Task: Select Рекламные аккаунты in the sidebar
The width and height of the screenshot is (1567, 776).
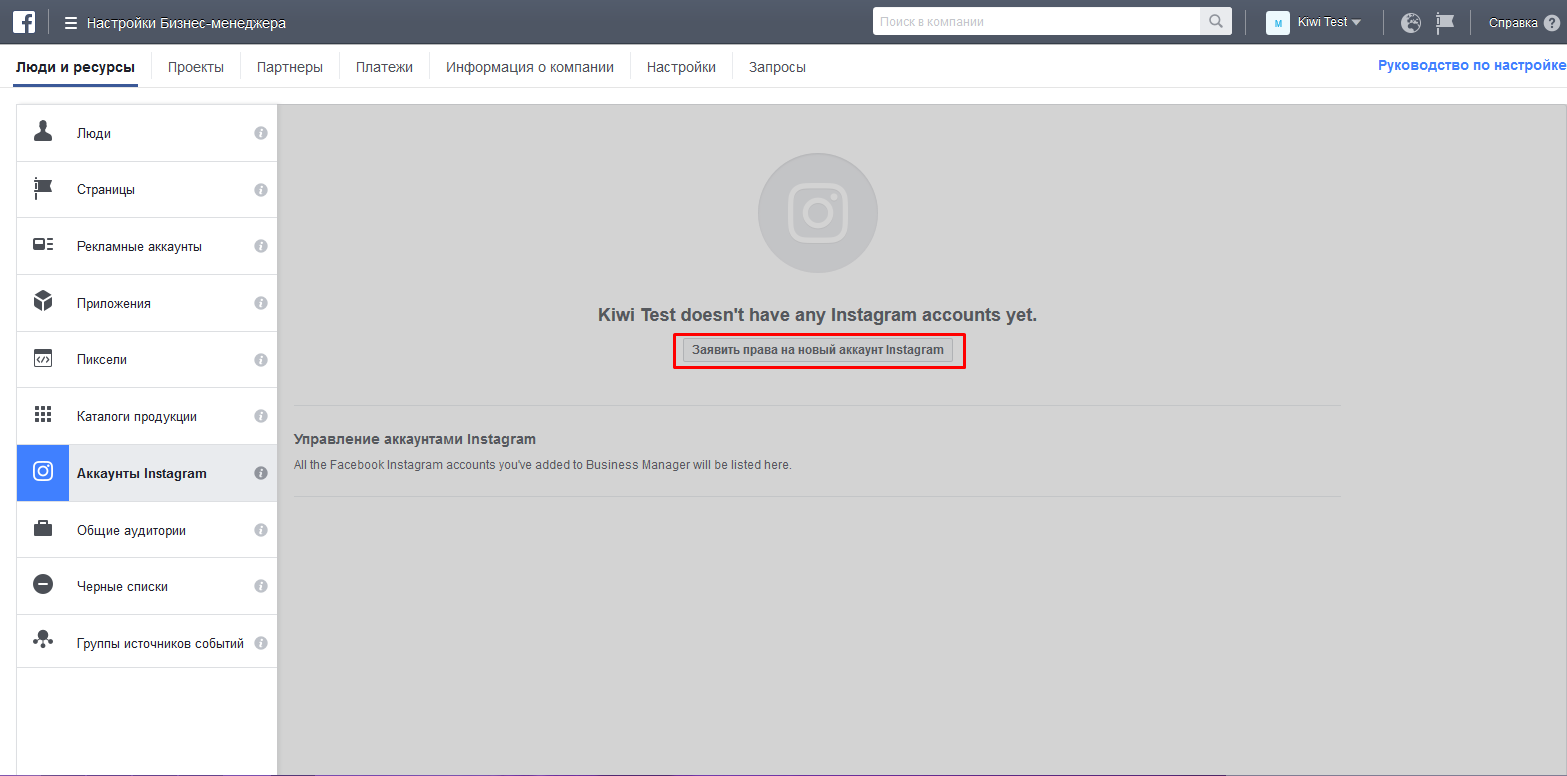Action: pyautogui.click(x=147, y=246)
